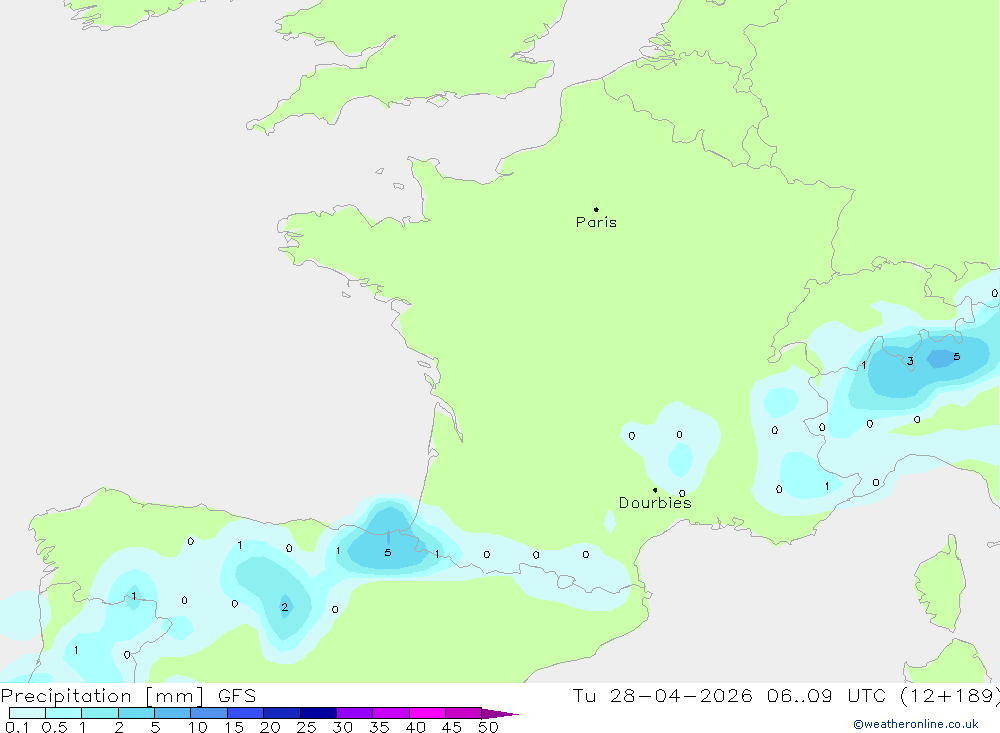The image size is (1000, 733).
Task: Click the GFS model label
Action: point(237,695)
